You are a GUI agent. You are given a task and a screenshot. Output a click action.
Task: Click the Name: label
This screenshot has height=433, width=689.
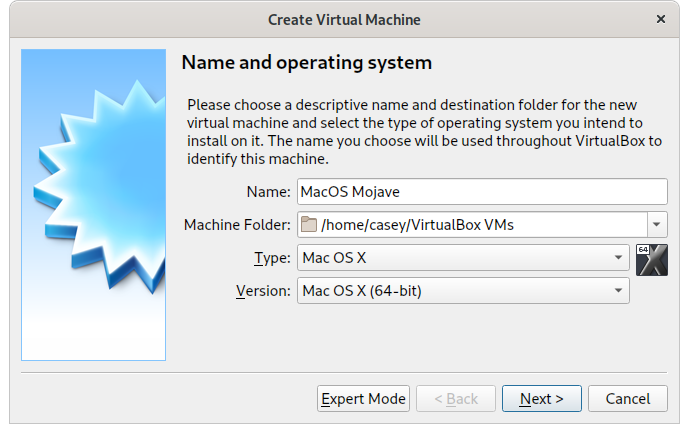point(268,192)
